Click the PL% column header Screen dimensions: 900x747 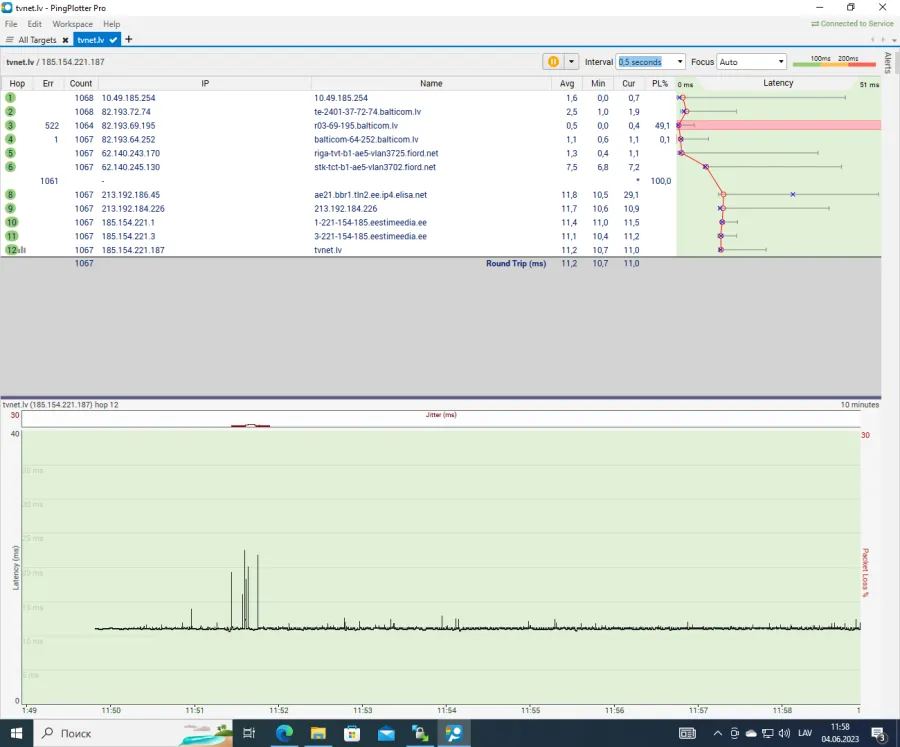[660, 83]
